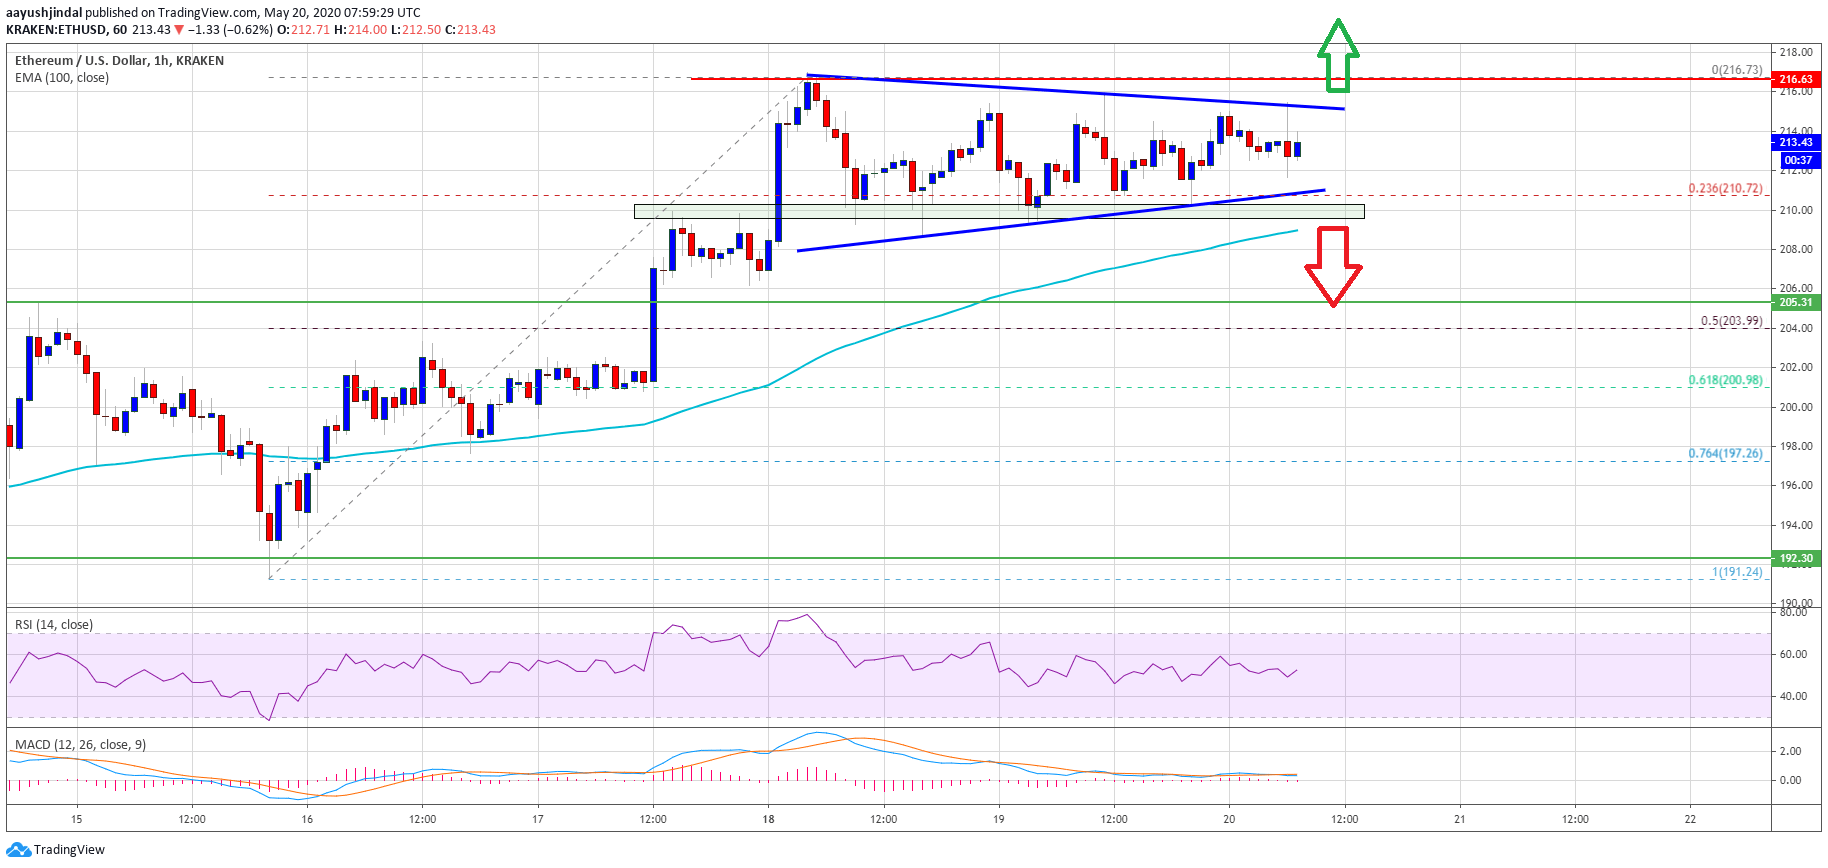
Task: Click date label 18 on time axis
Action: pos(768,819)
